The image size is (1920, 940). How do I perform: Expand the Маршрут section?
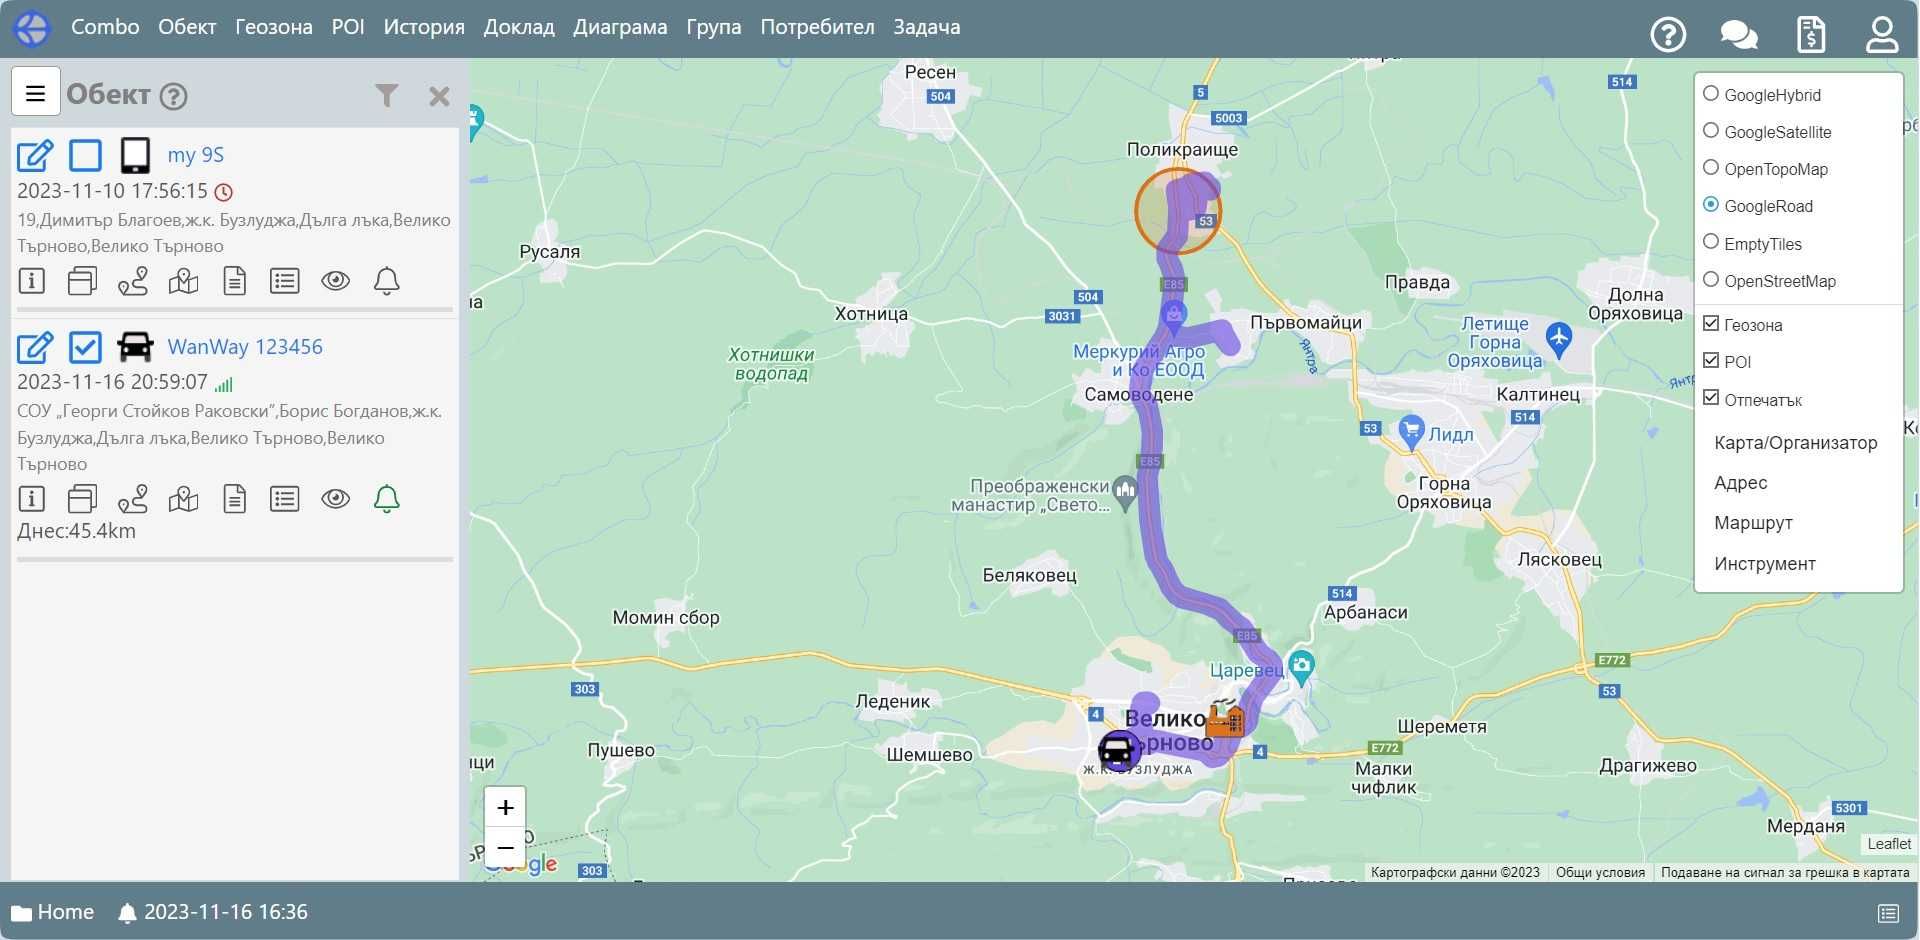pos(1753,523)
